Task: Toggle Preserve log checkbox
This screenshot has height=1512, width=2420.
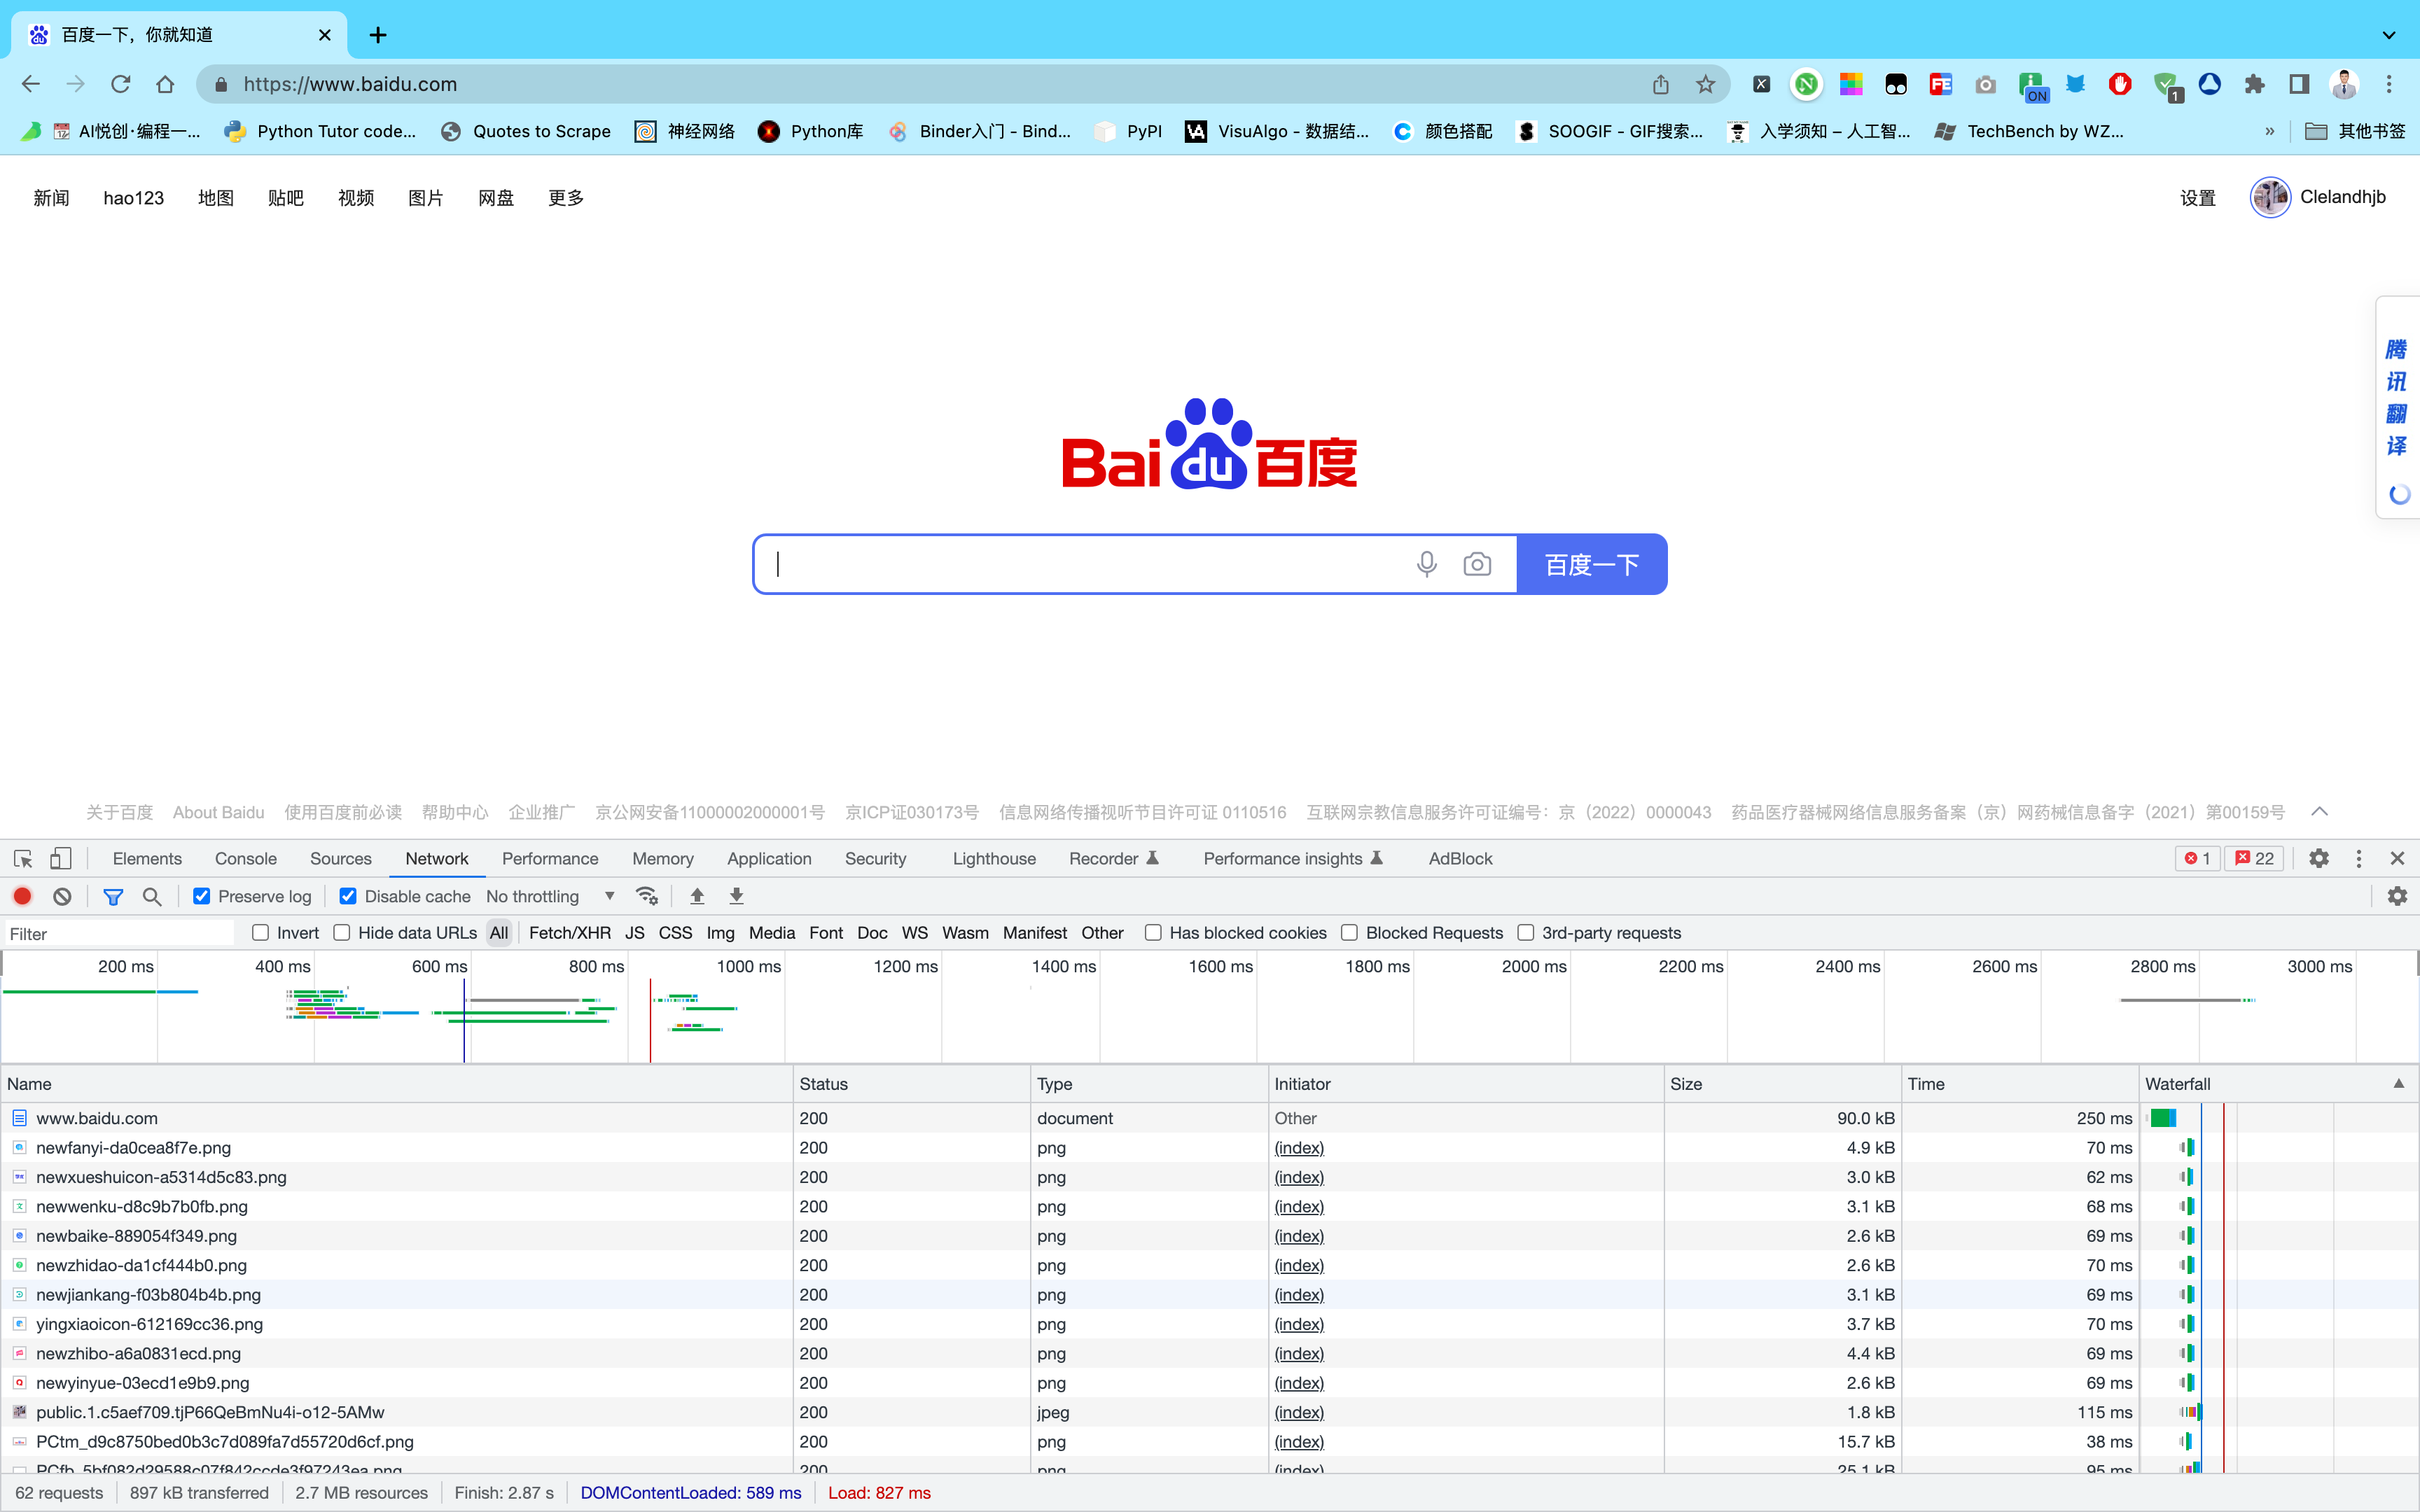Action: tap(202, 896)
